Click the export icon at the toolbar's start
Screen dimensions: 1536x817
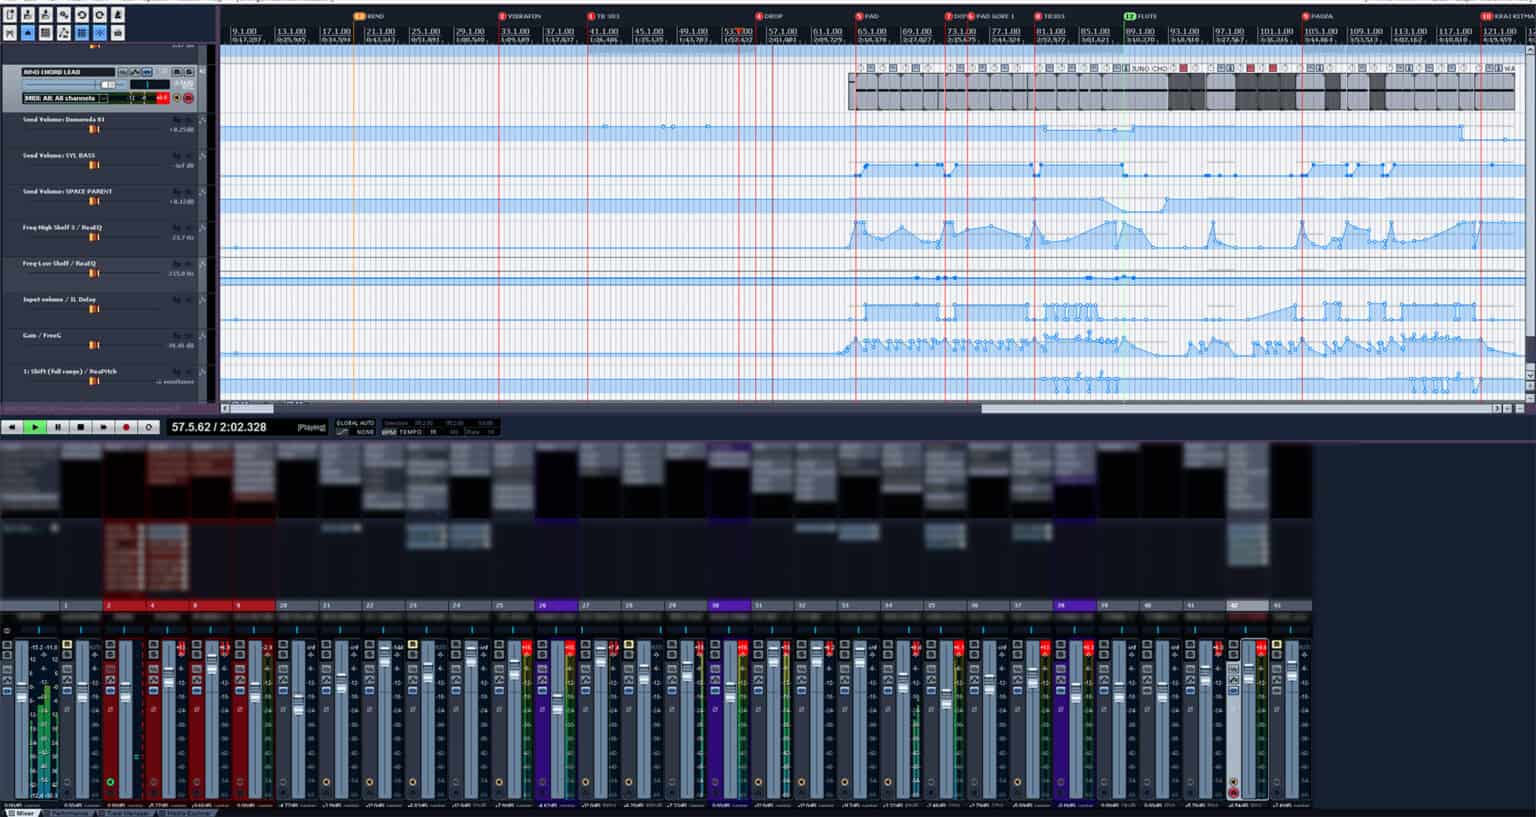point(10,14)
